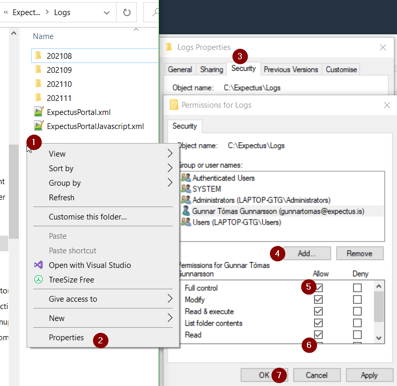Viewport: 397px width, 386px height.
Task: Select Administrators (LAPTOP-GTG\Administrators) entry
Action: (x=261, y=200)
